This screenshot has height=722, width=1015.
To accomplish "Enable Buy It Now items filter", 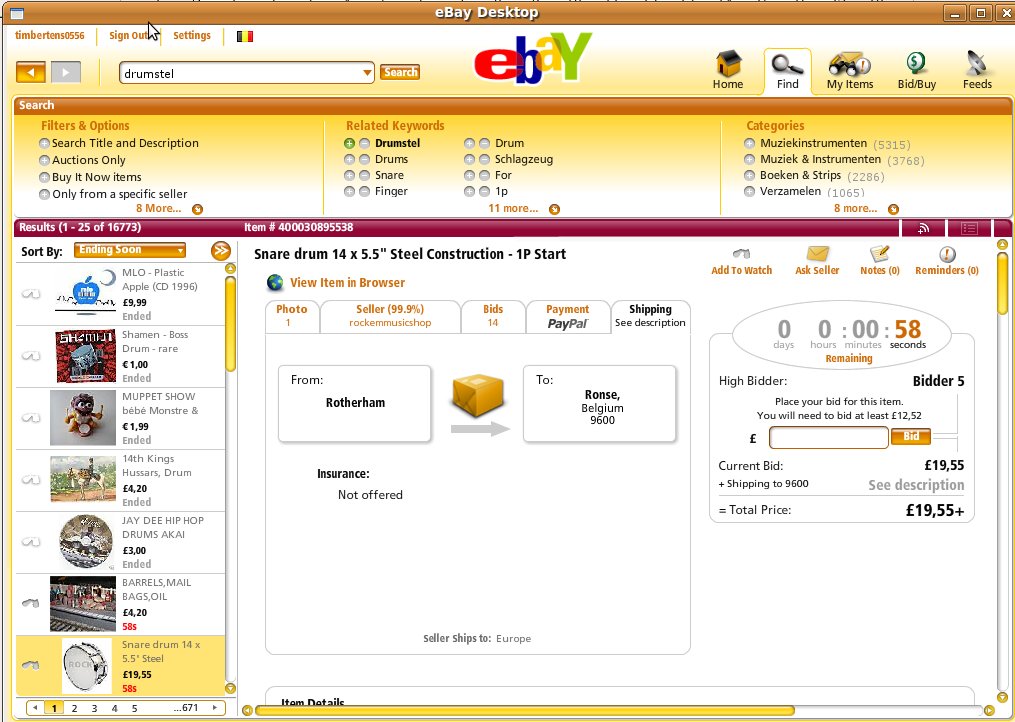I will pyautogui.click(x=44, y=177).
